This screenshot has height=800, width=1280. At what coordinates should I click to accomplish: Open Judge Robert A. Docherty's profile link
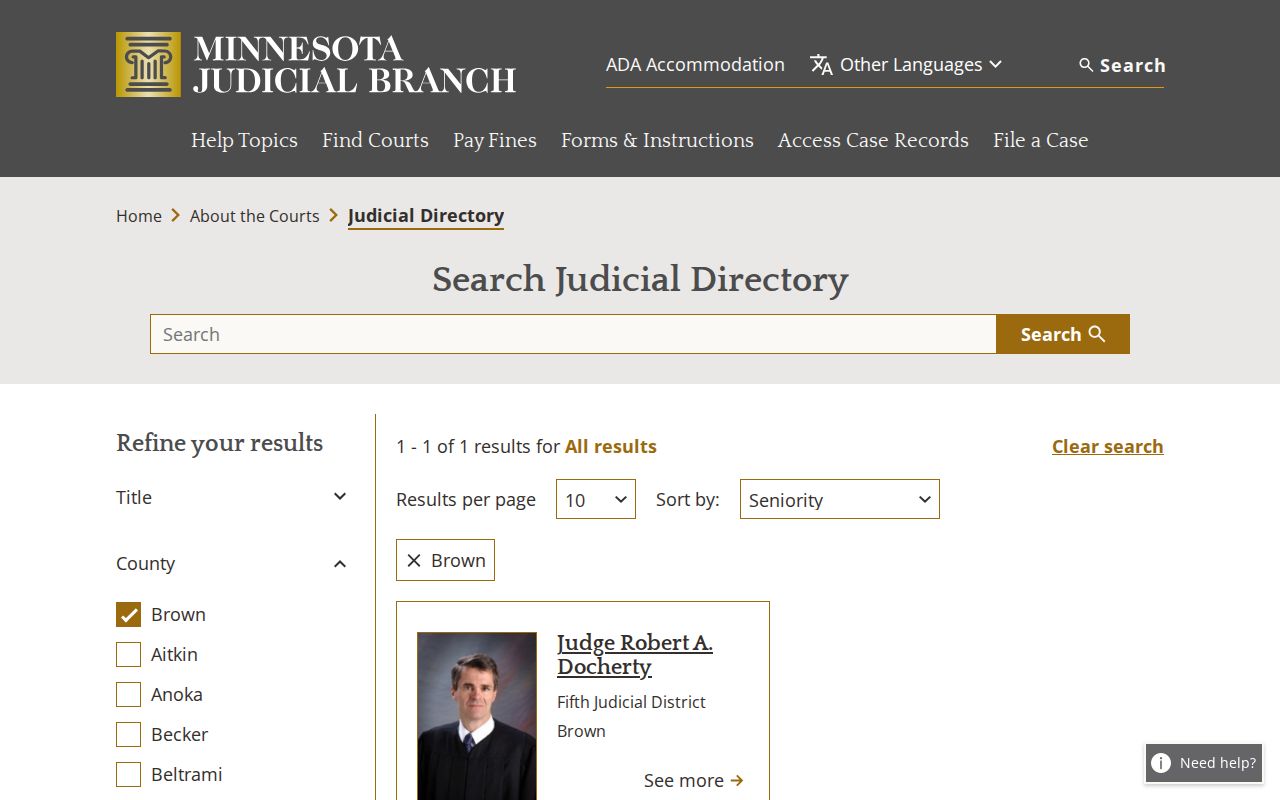635,655
